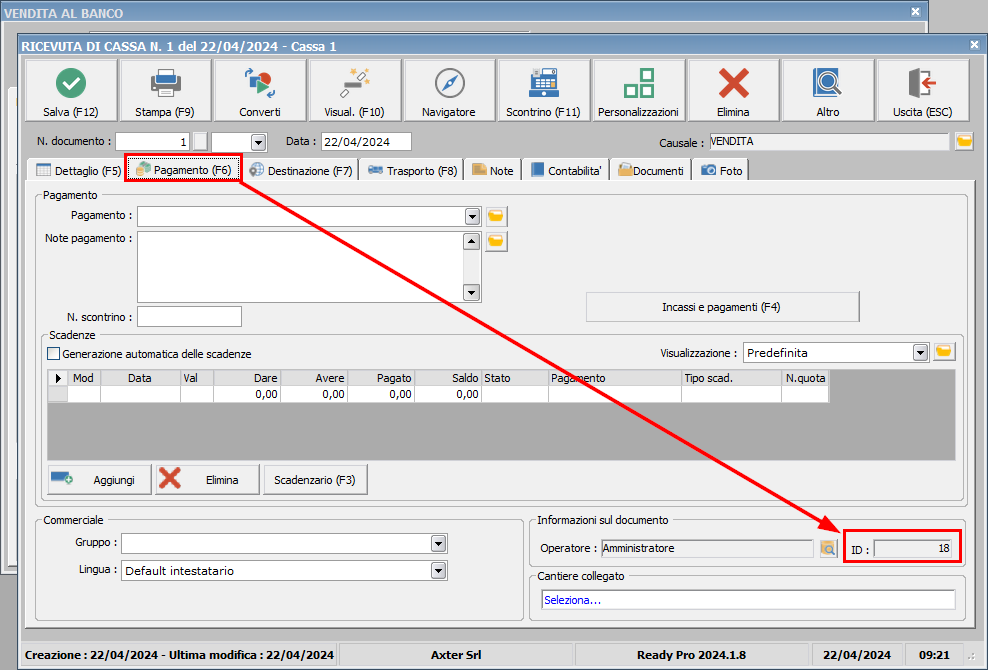Print the document with Stampa (F9)
This screenshot has width=988, height=670.
[165, 90]
